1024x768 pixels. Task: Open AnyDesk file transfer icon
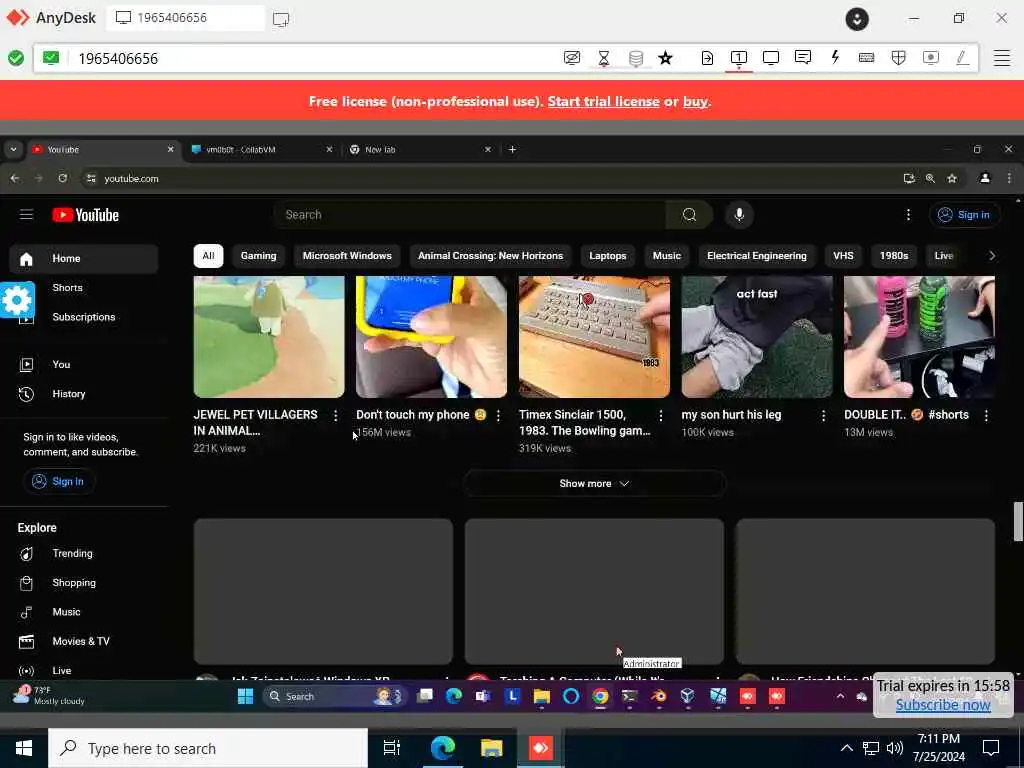(707, 58)
